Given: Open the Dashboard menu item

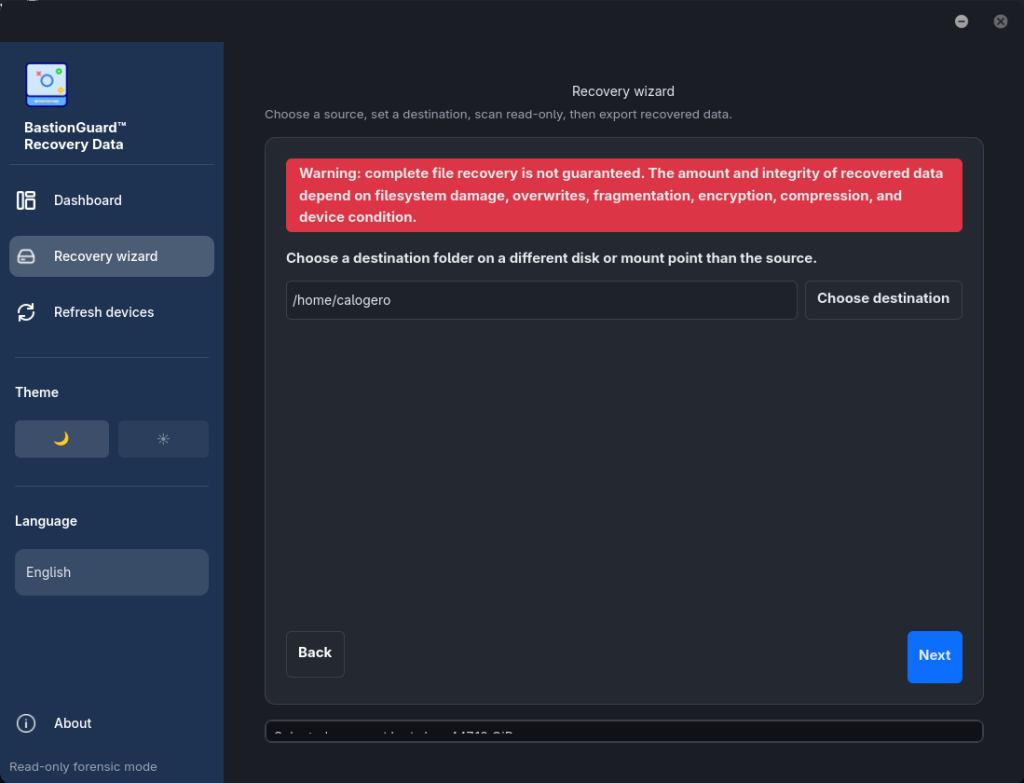Looking at the screenshot, I should (112, 200).
